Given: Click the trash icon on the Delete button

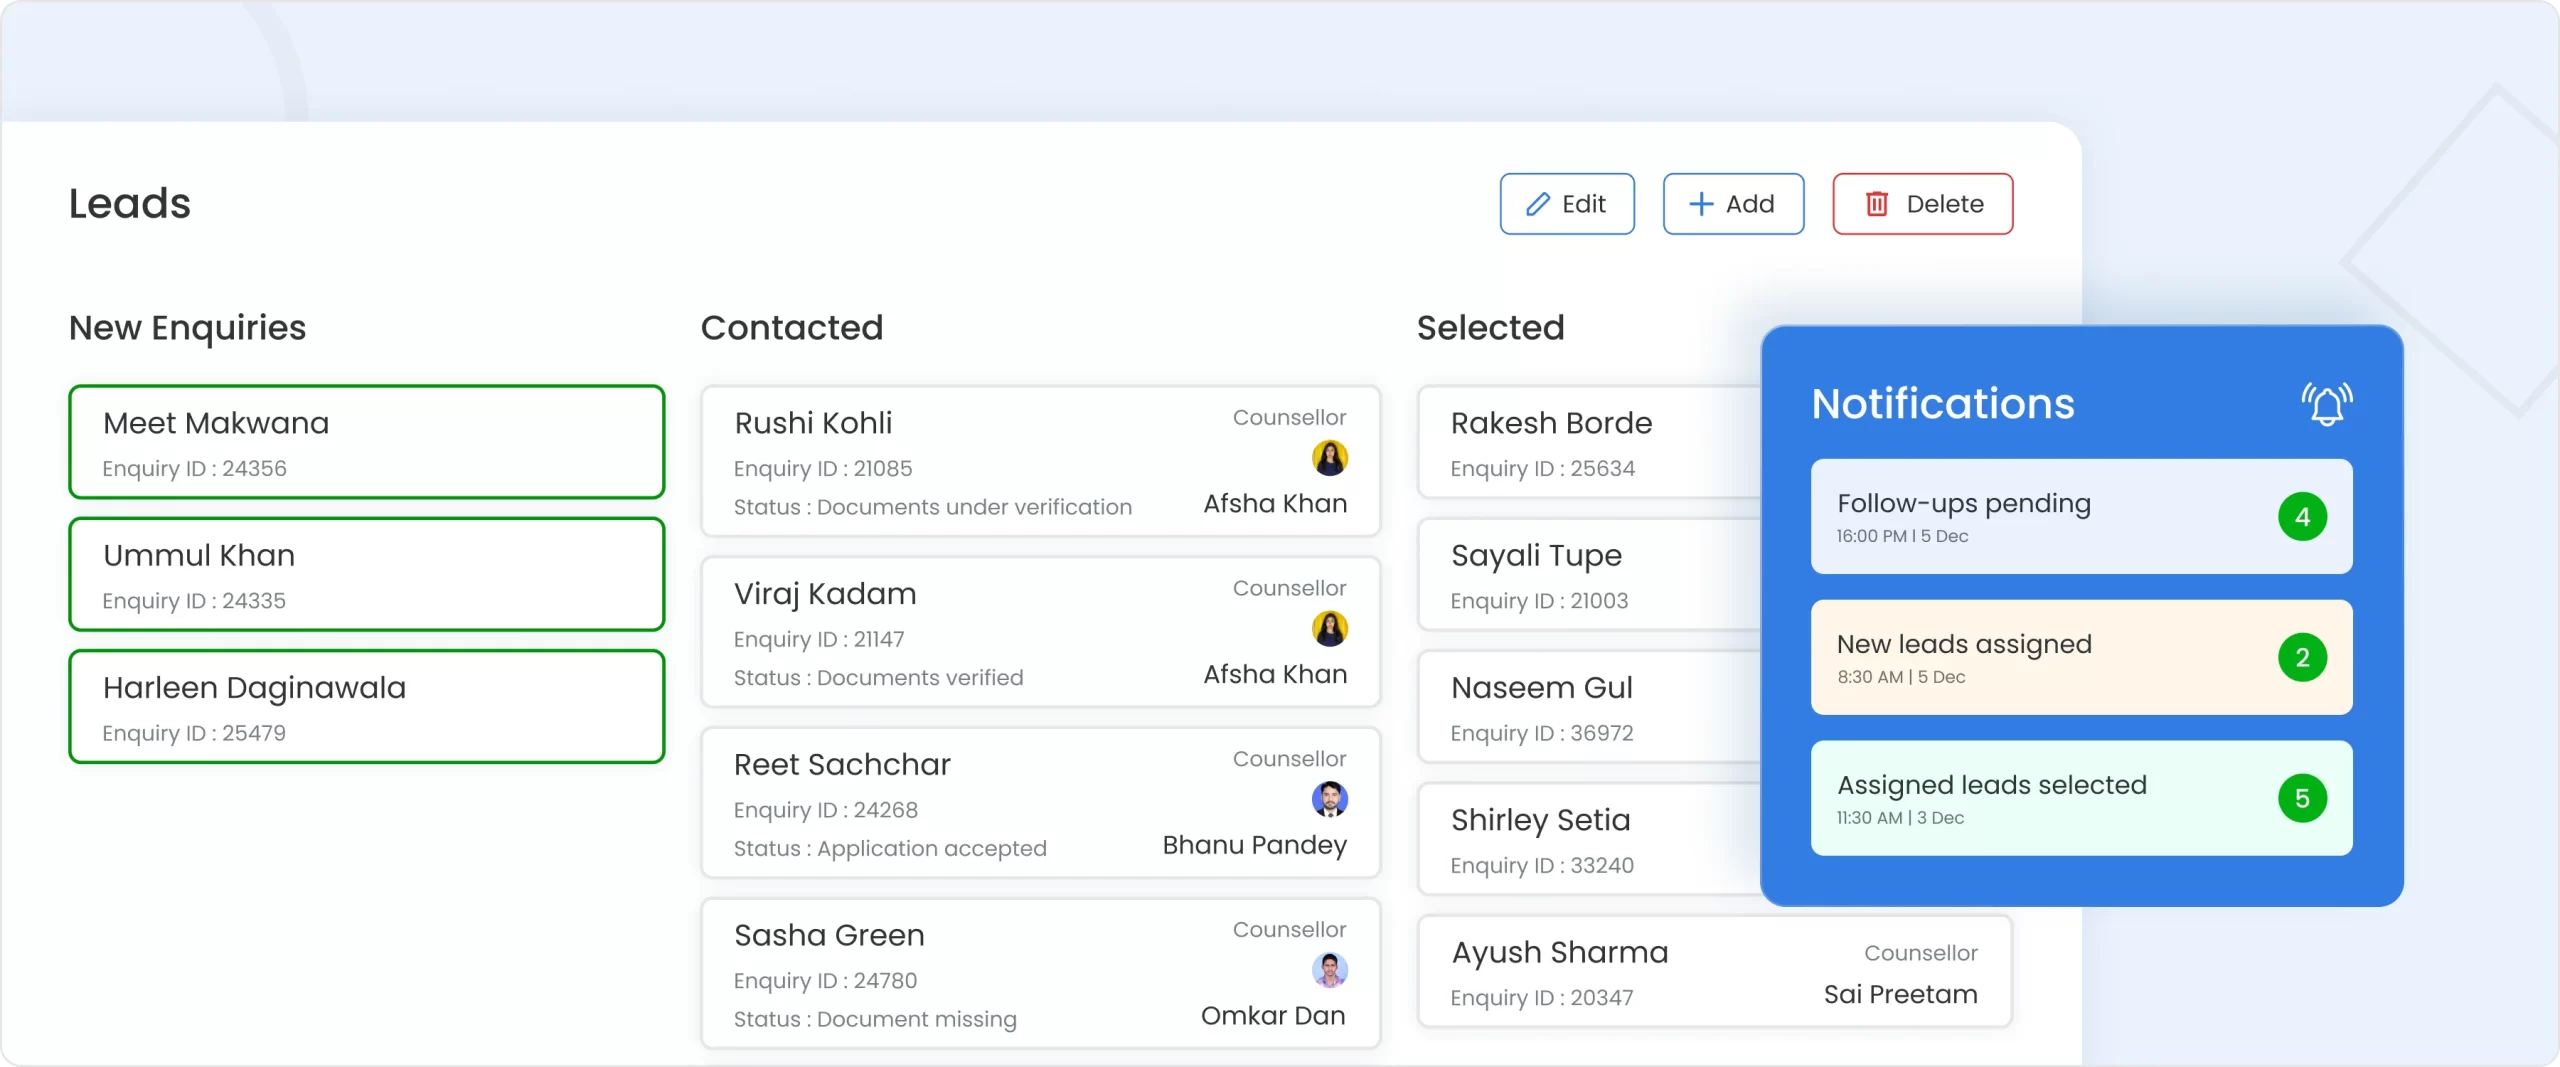Looking at the screenshot, I should tap(1878, 203).
